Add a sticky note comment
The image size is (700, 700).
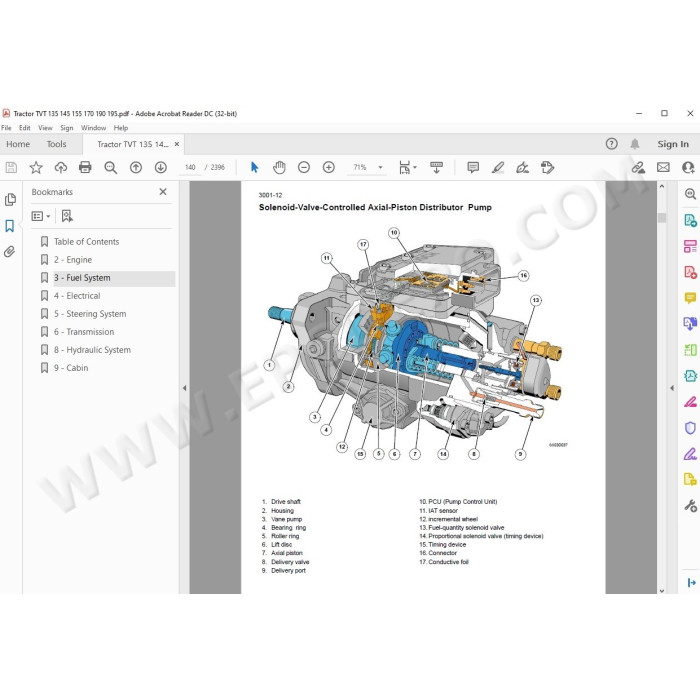point(473,167)
